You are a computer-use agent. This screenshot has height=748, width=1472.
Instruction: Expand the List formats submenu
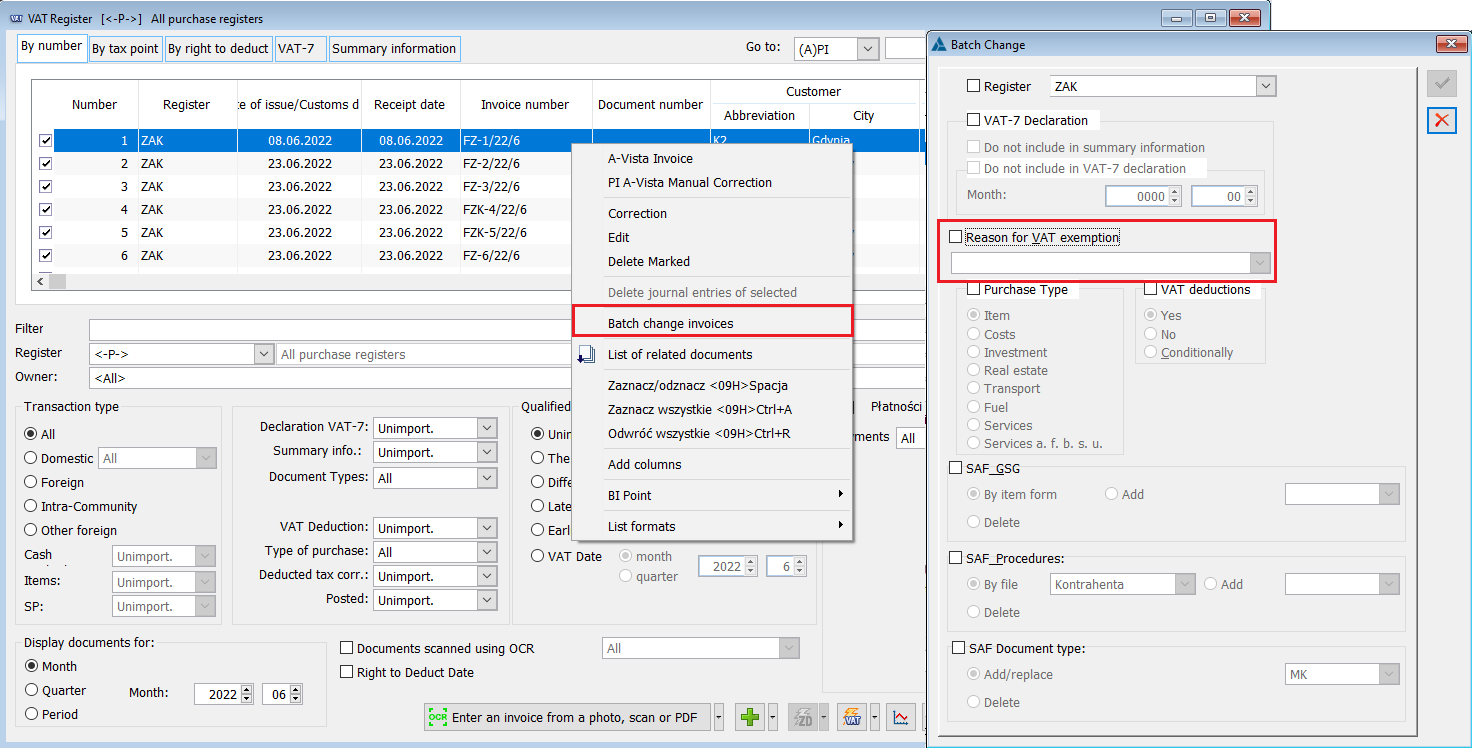click(712, 526)
